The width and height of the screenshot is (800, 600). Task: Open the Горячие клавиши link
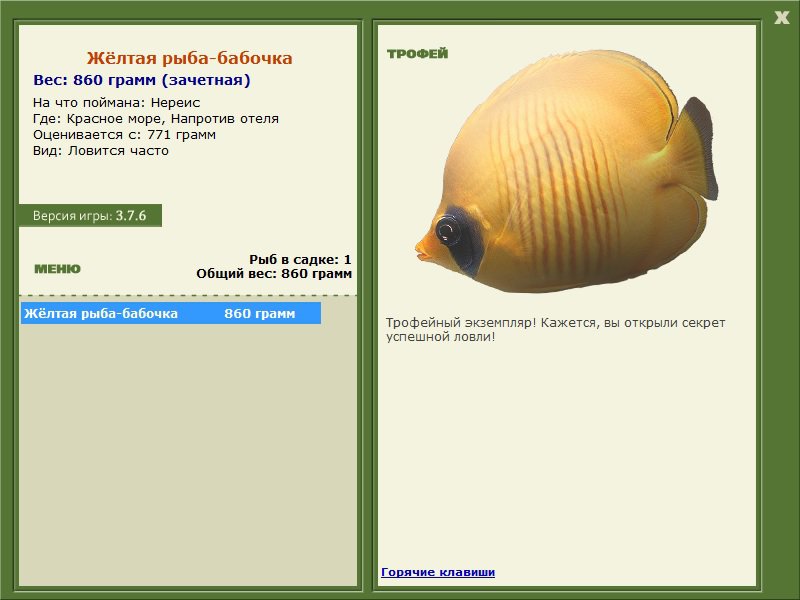pyautogui.click(x=438, y=572)
